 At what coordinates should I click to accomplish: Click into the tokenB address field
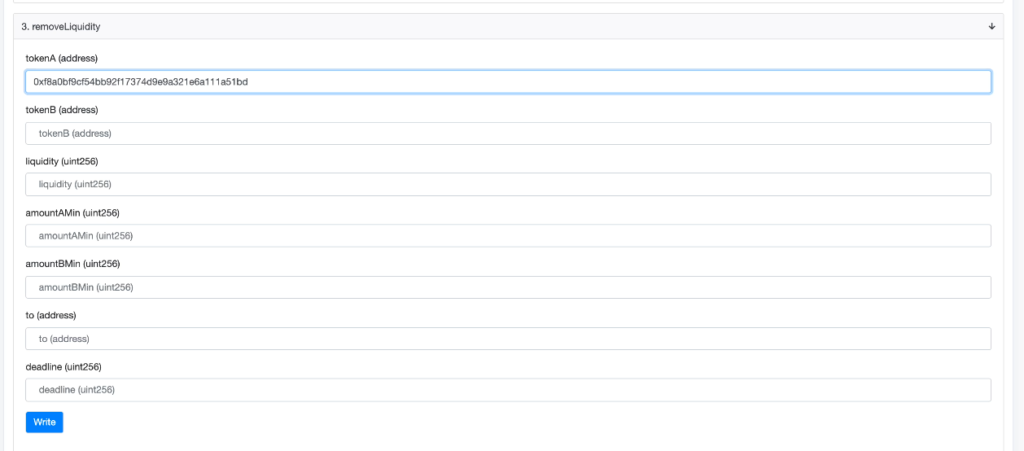[x=508, y=133]
